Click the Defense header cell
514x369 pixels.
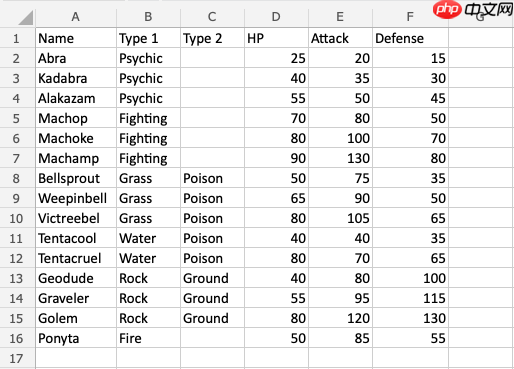[x=410, y=38]
